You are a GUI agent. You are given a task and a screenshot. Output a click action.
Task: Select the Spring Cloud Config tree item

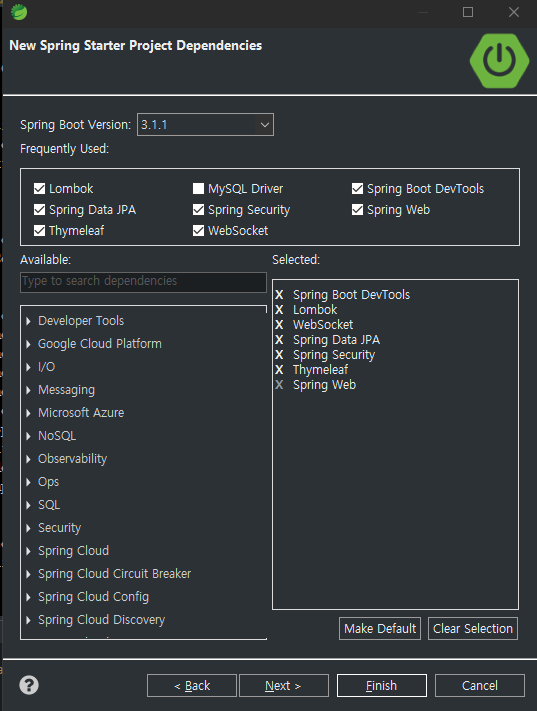(93, 597)
